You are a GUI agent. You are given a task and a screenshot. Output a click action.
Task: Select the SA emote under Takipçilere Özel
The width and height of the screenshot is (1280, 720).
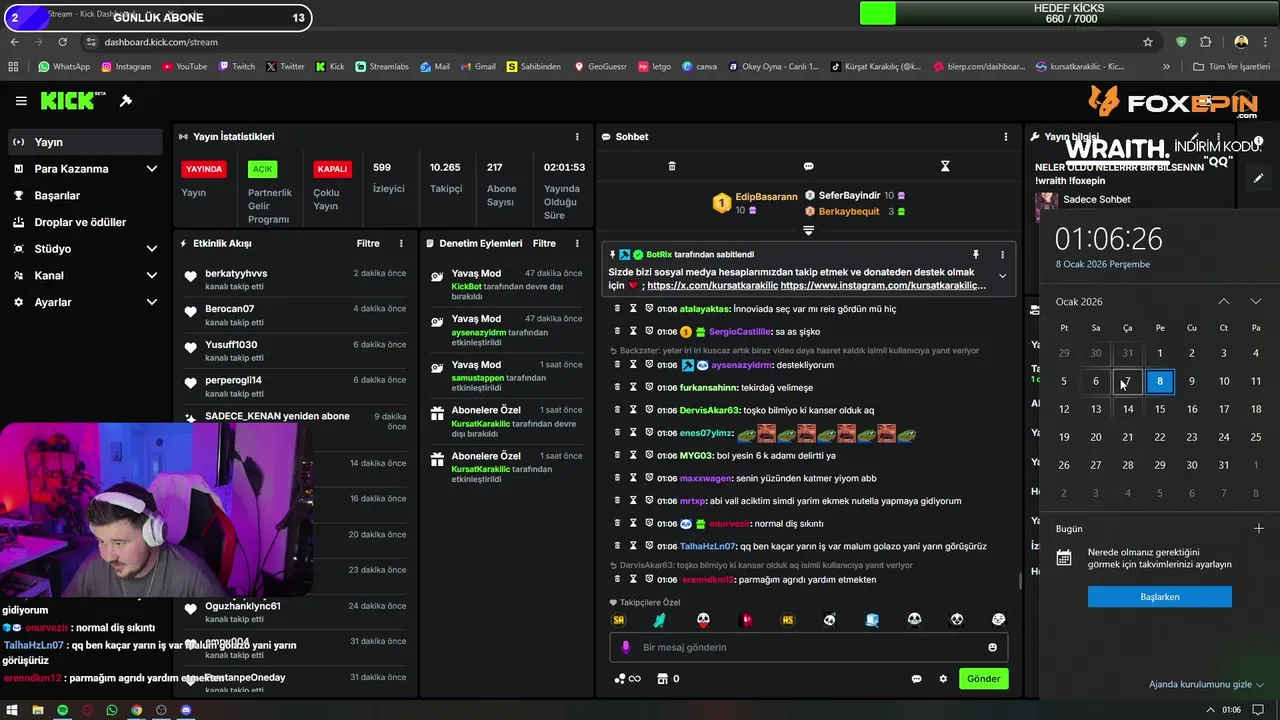point(618,620)
